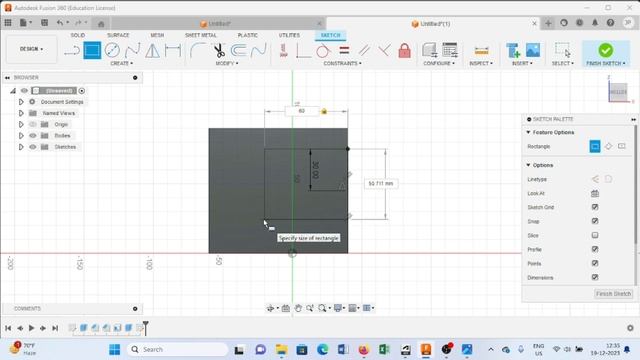Toggle visibility of the Origin folder
Image resolution: width=640 pixels, height=360 pixels.
click(x=33, y=124)
